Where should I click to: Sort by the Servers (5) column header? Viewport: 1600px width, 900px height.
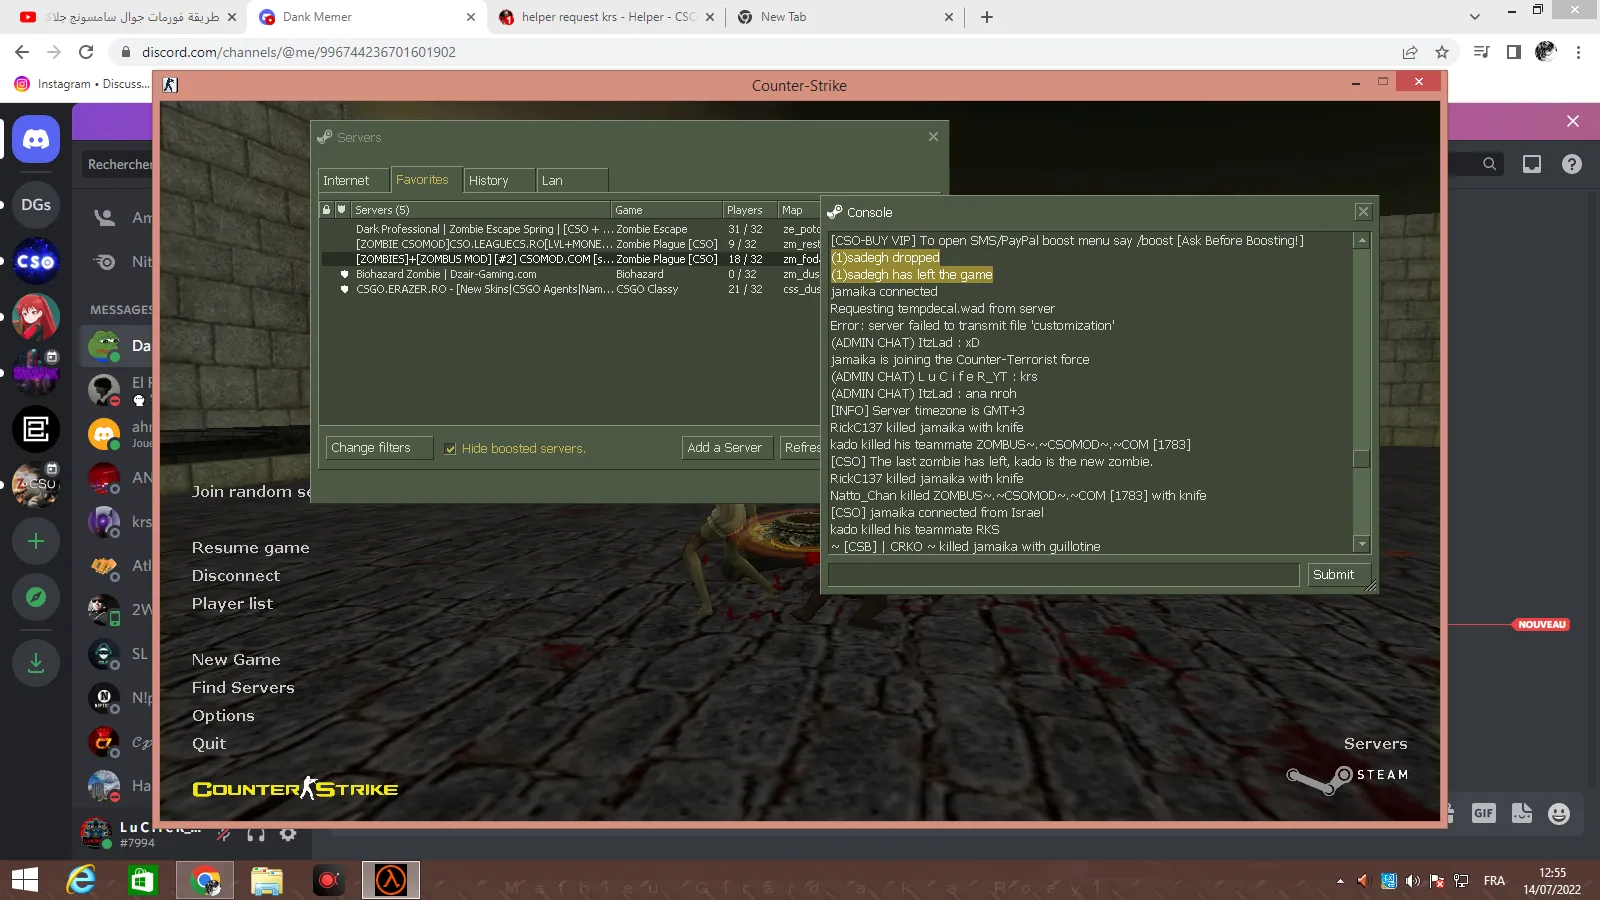481,210
